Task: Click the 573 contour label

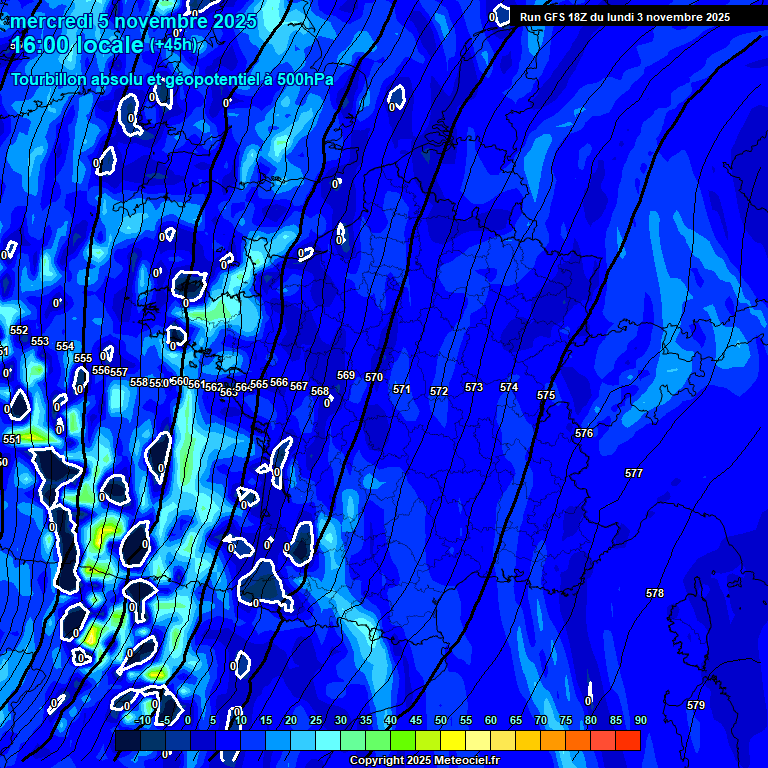Action: (474, 387)
